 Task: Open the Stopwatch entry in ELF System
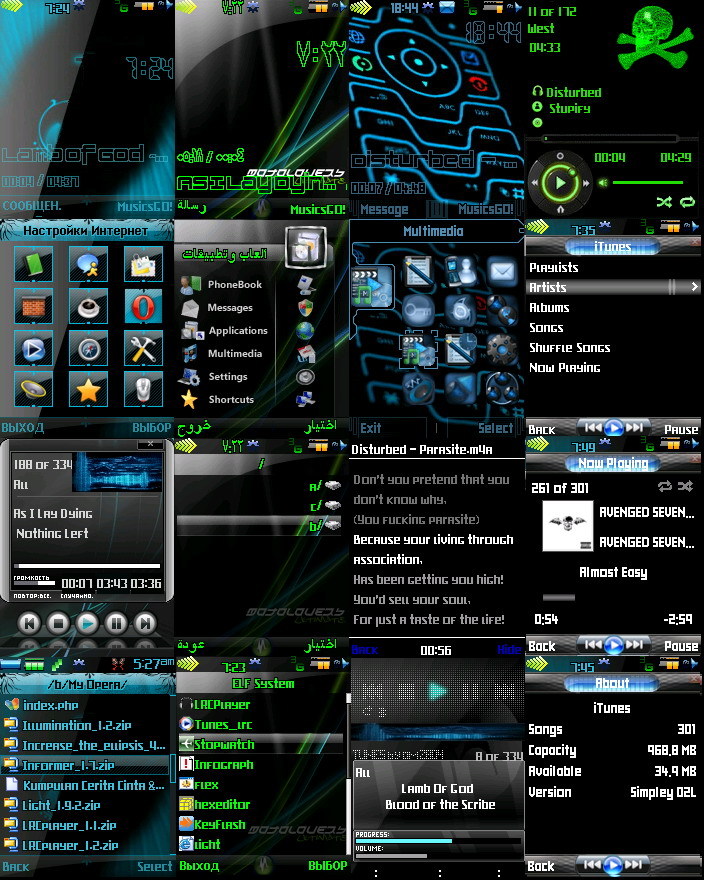[x=260, y=744]
